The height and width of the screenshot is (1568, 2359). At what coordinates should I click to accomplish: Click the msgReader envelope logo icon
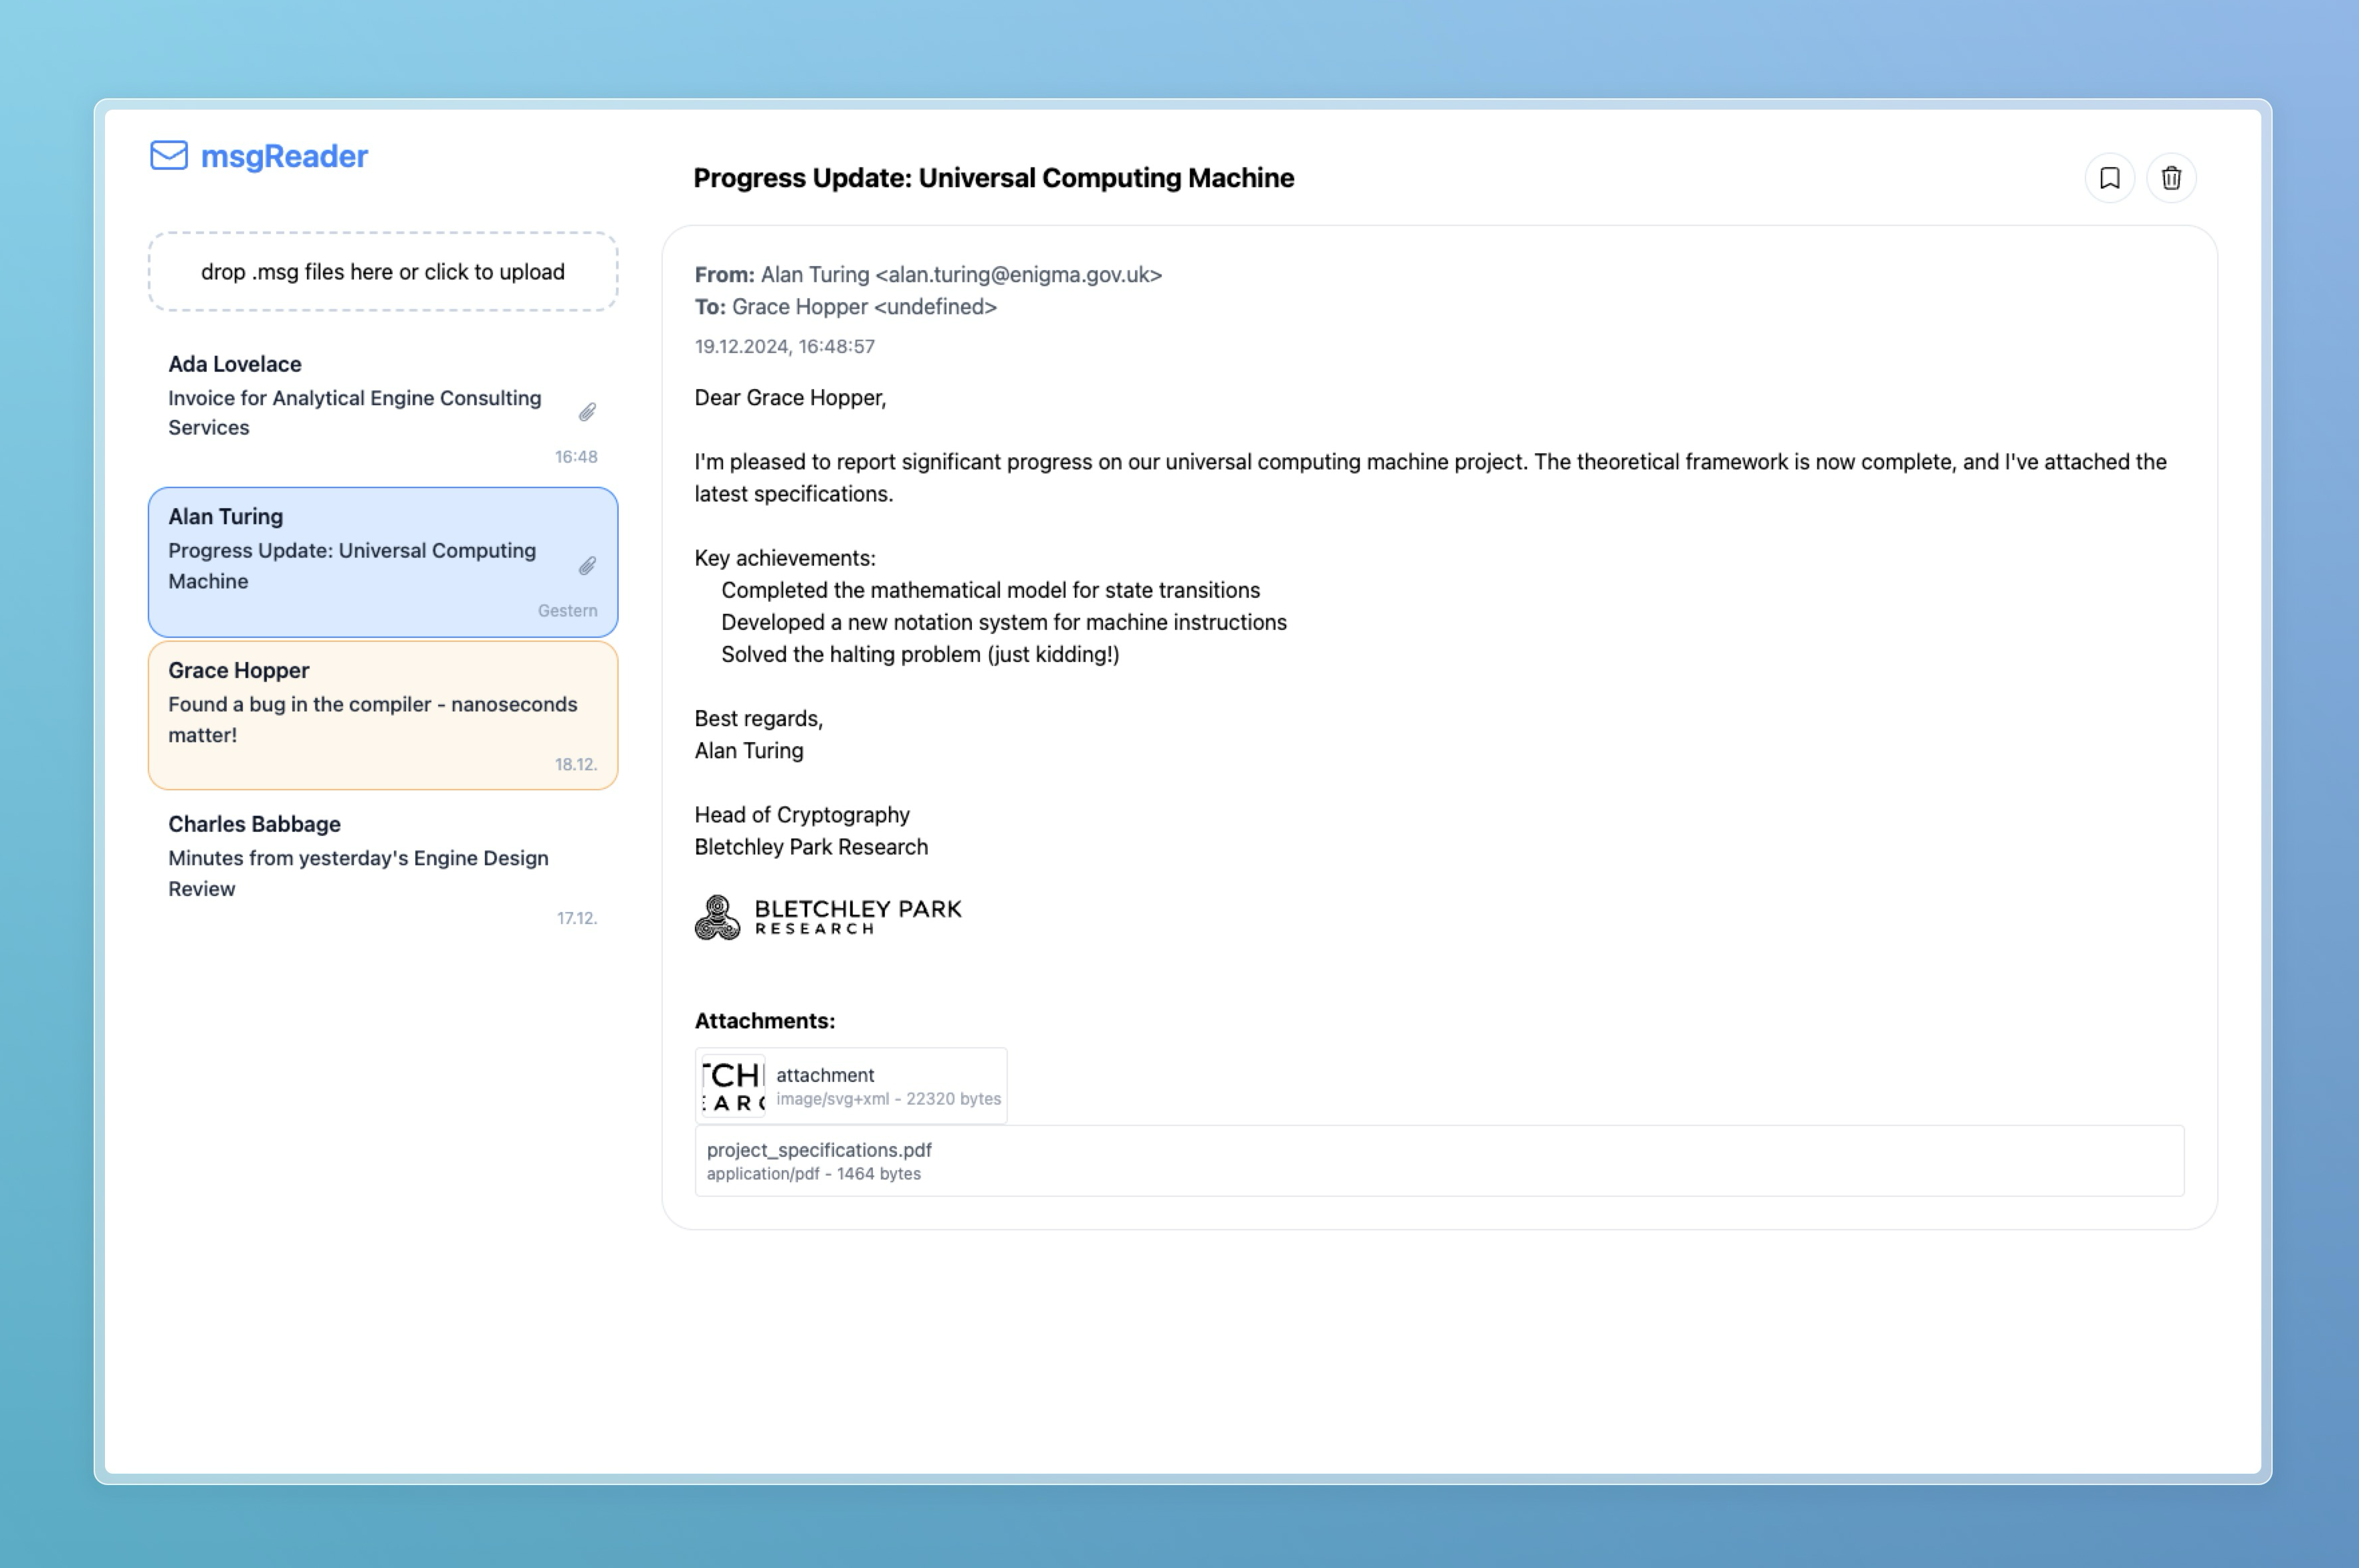point(169,155)
